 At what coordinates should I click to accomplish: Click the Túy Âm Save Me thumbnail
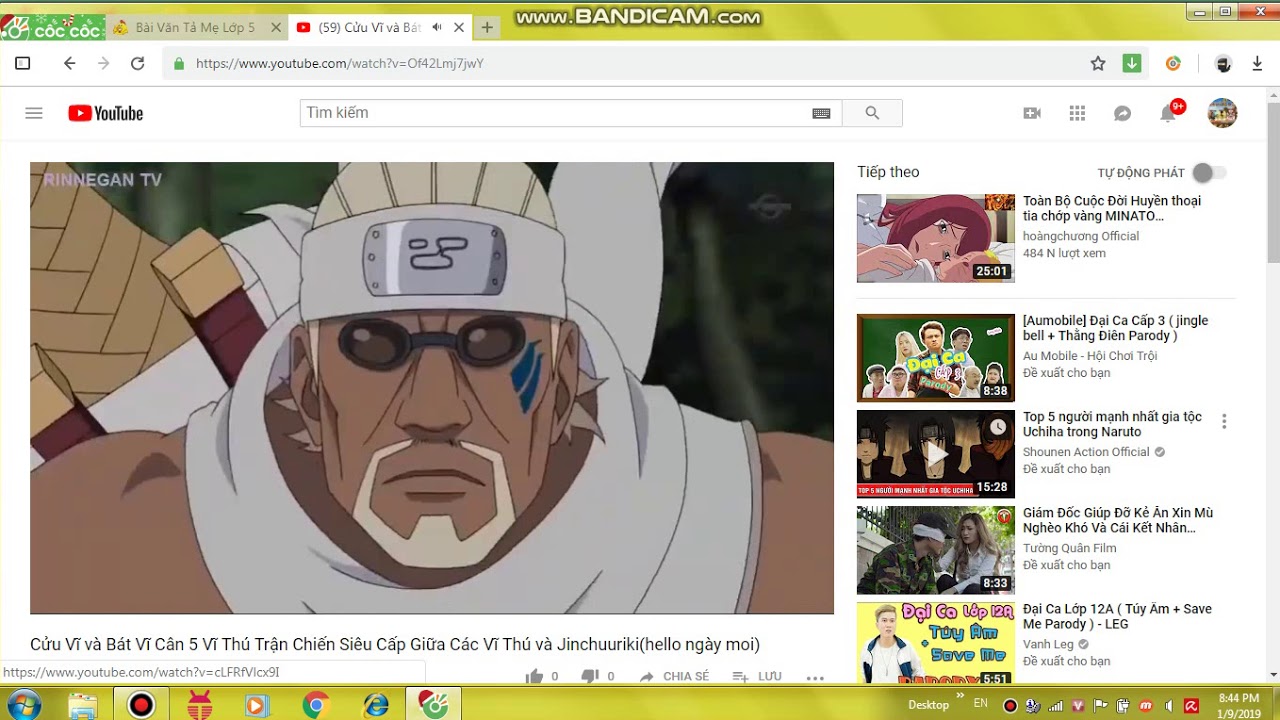click(x=936, y=643)
